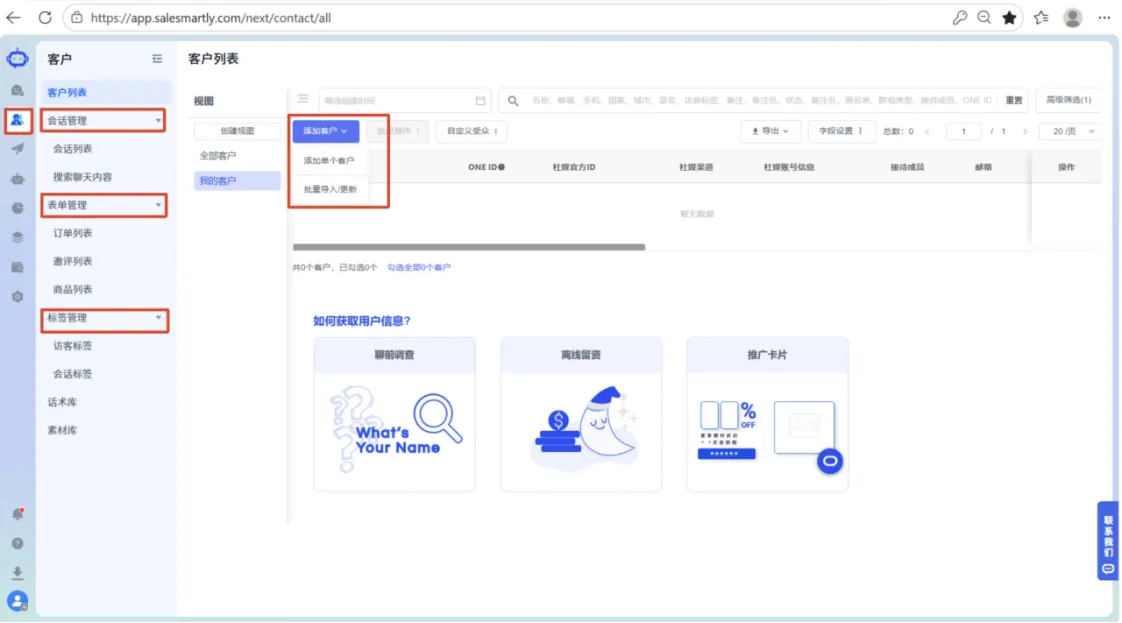Click the floating chat bubble on 推广卡片
This screenshot has width=1122, height=623.
coord(829,461)
